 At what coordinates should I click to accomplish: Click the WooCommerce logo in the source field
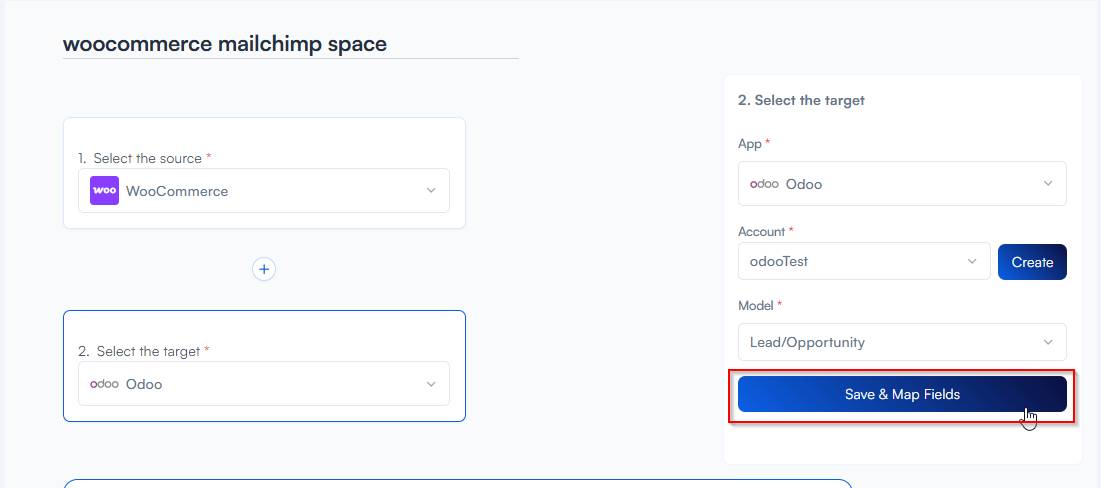[104, 191]
